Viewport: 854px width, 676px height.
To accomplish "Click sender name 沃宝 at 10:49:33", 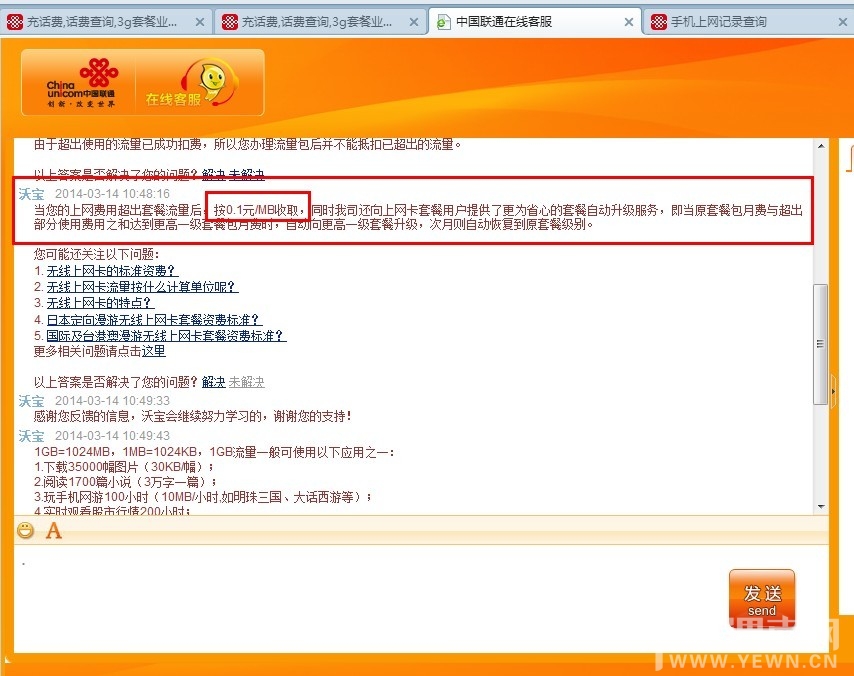I will point(31,401).
